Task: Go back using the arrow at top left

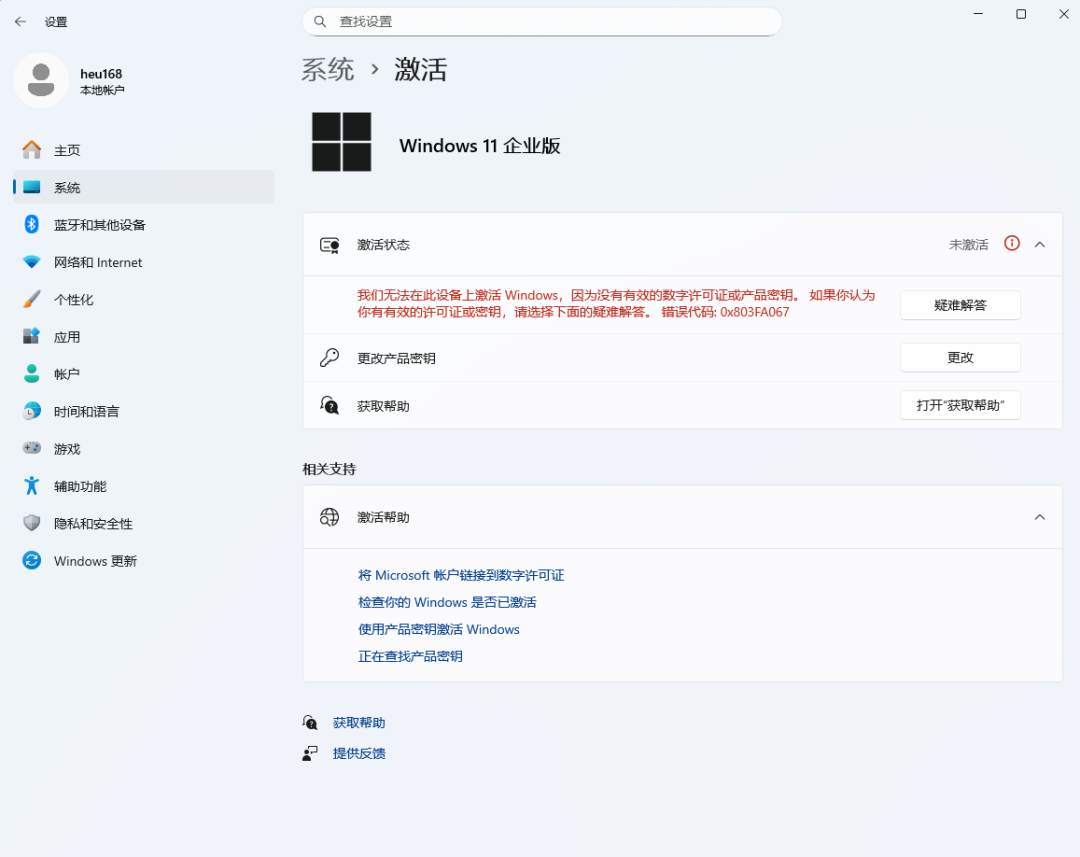Action: point(20,21)
